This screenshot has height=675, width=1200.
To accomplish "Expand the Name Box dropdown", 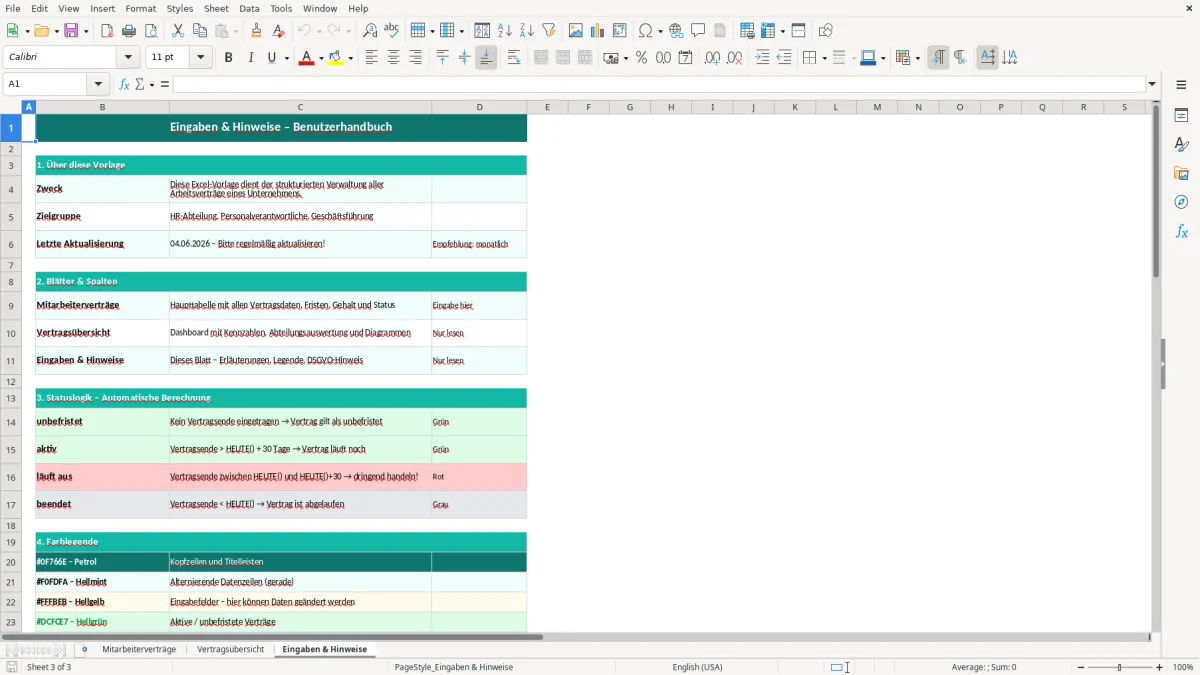I will pos(98,84).
